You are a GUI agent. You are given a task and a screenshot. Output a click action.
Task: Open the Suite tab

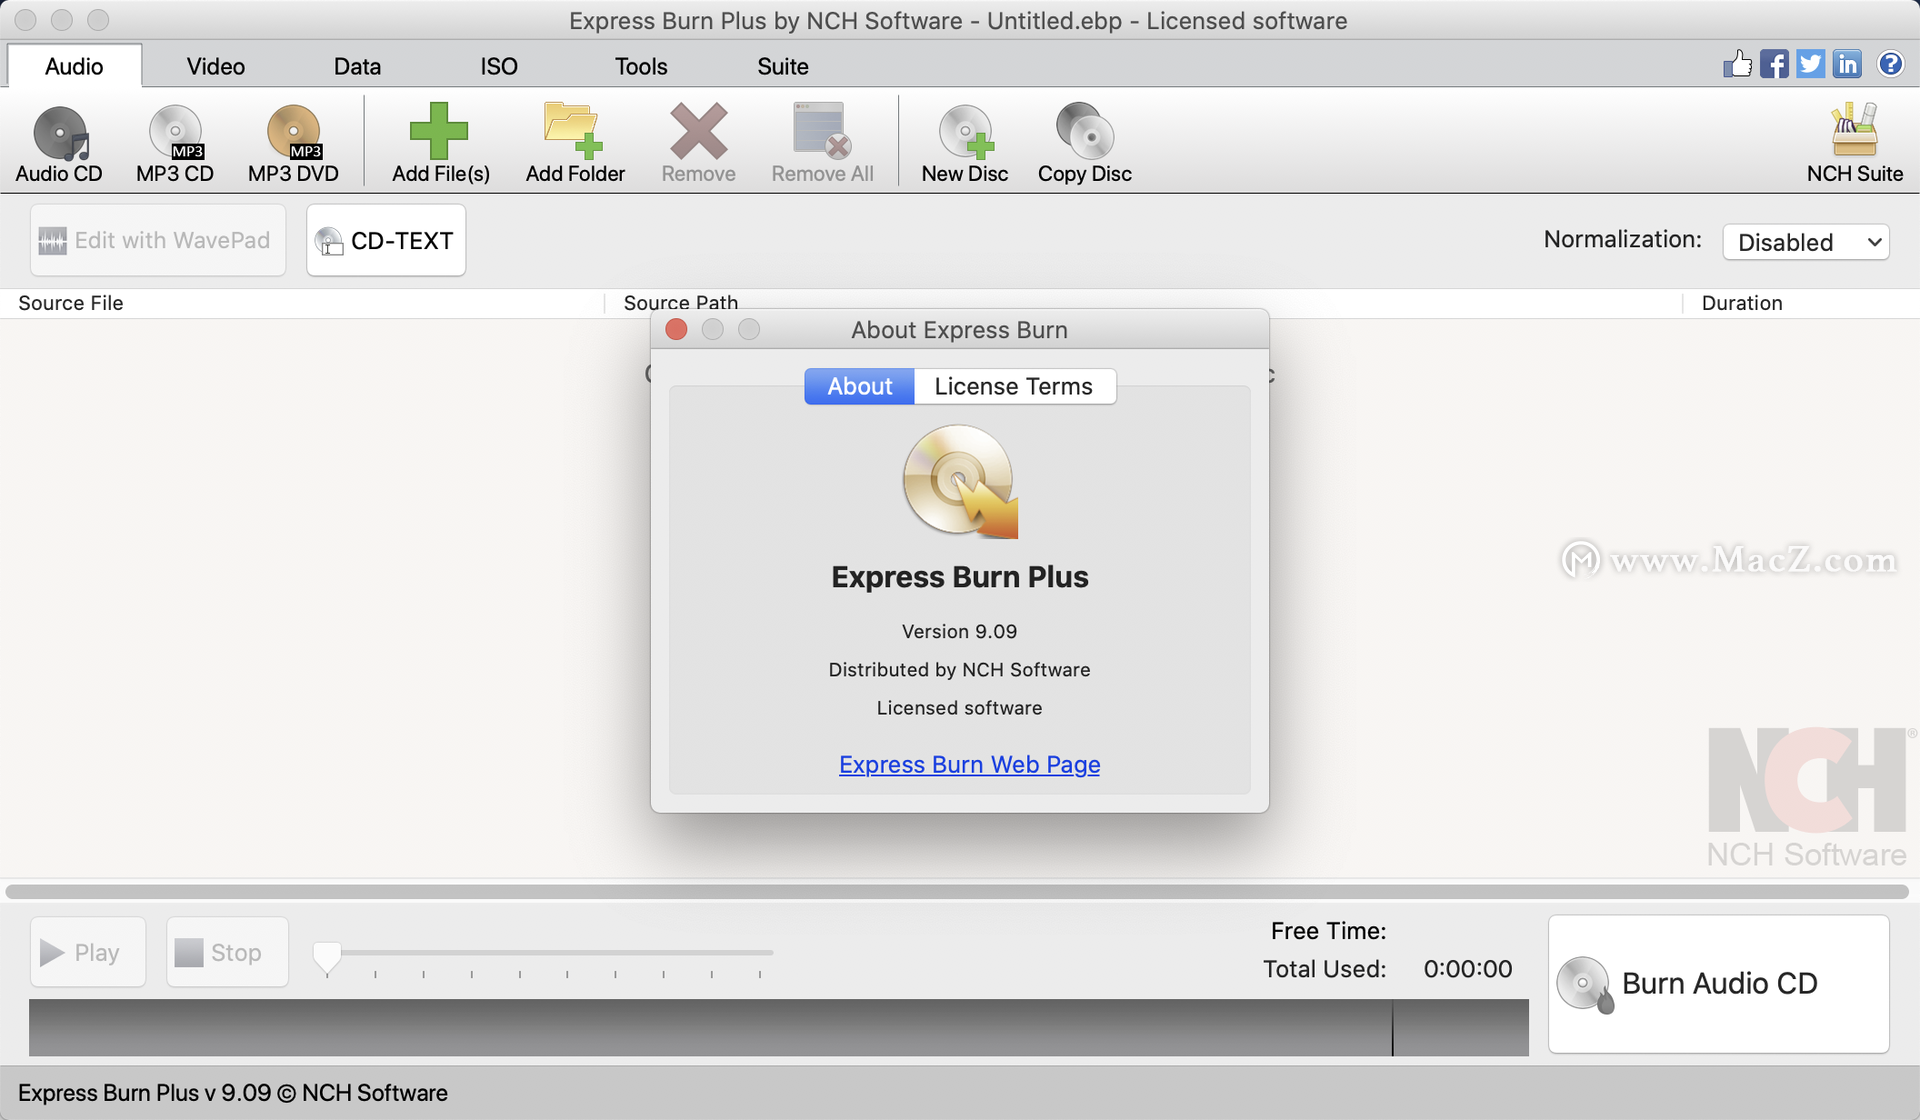783,66
